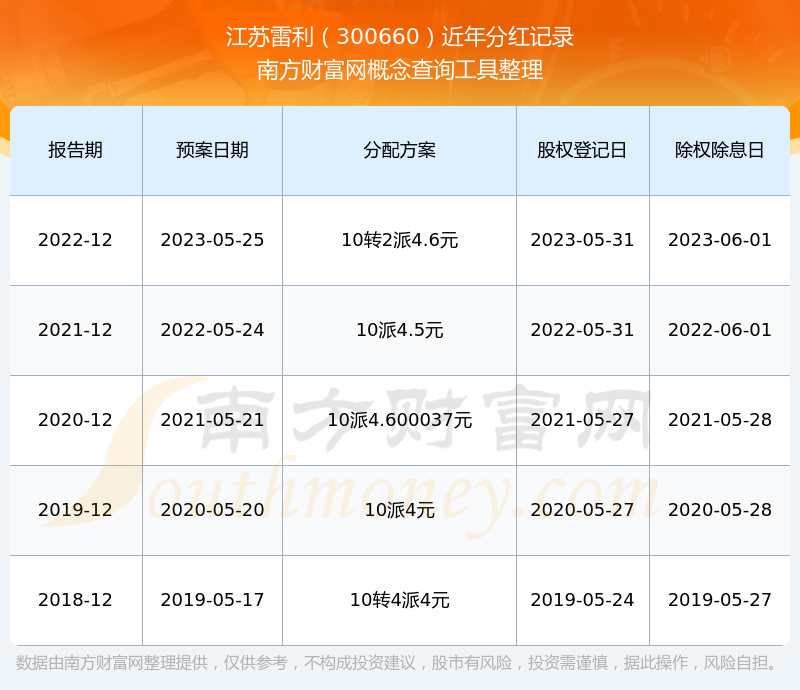Click the 2020-12 report period cell
800x690 pixels.
tap(75, 419)
